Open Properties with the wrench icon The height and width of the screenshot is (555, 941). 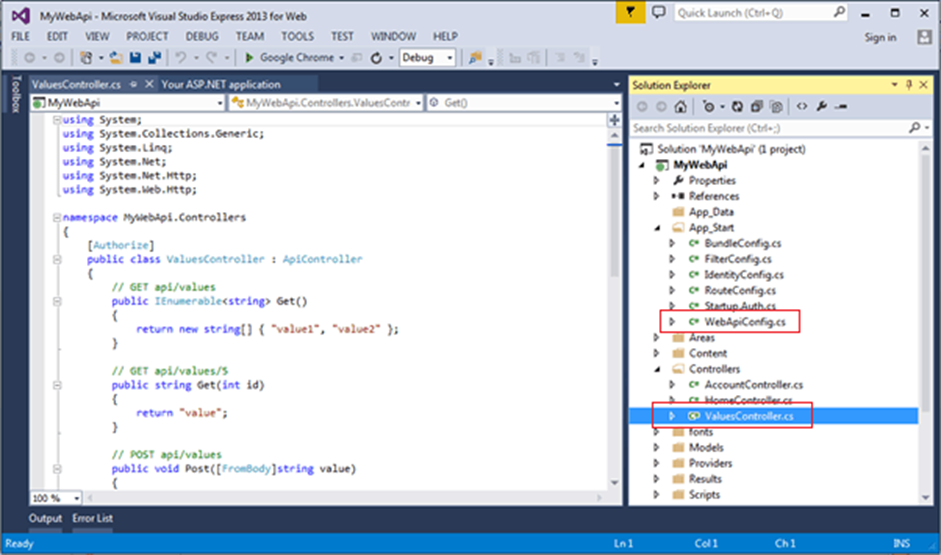pos(822,106)
